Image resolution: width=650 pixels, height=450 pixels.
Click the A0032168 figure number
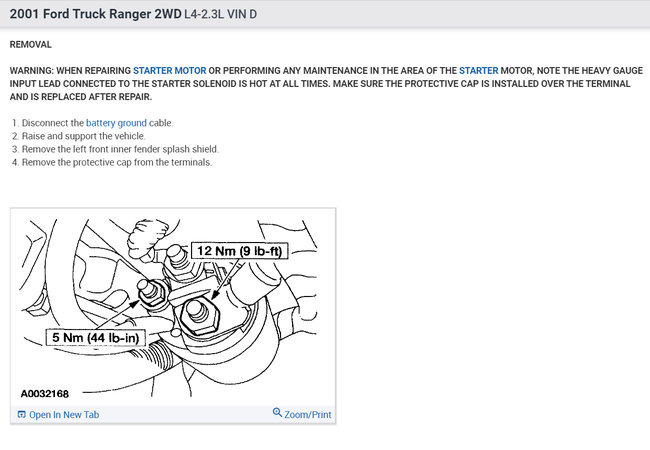pos(45,394)
